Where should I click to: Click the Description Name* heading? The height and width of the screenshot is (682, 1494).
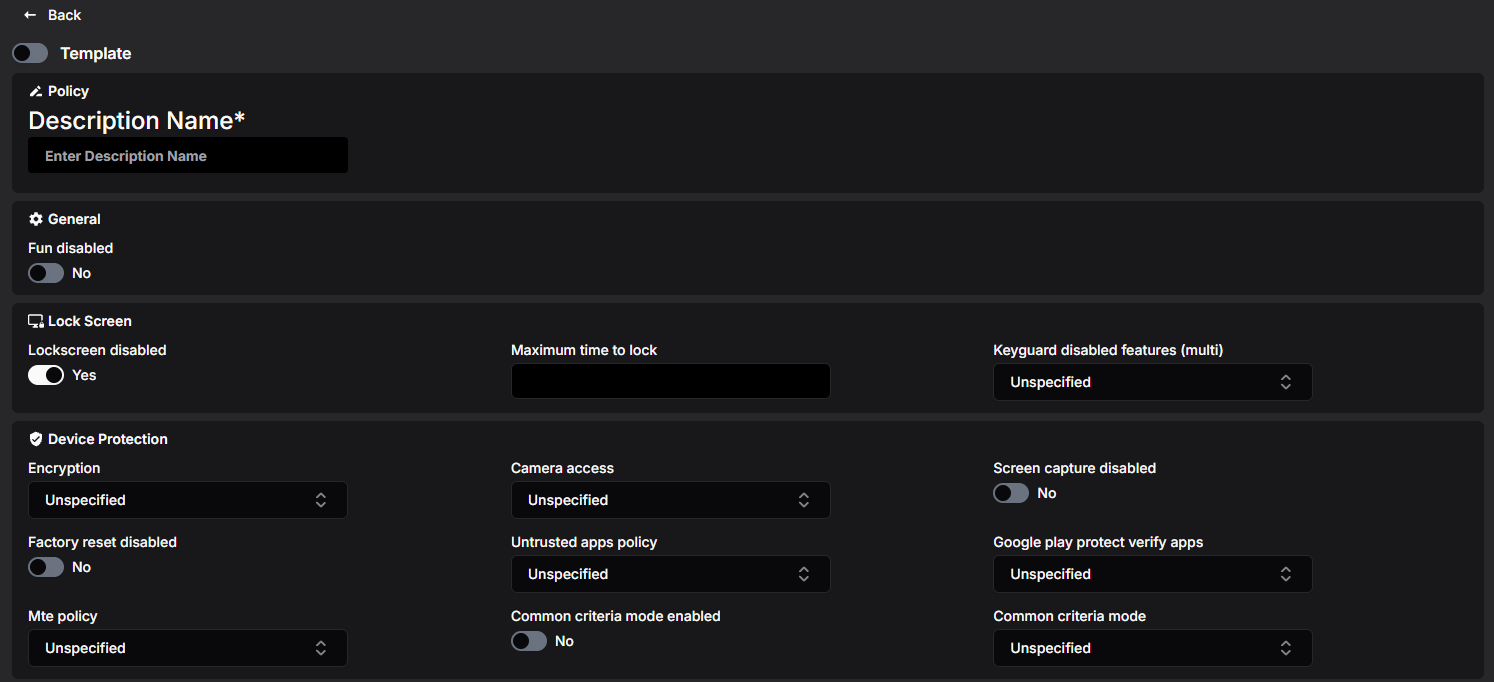(x=137, y=121)
